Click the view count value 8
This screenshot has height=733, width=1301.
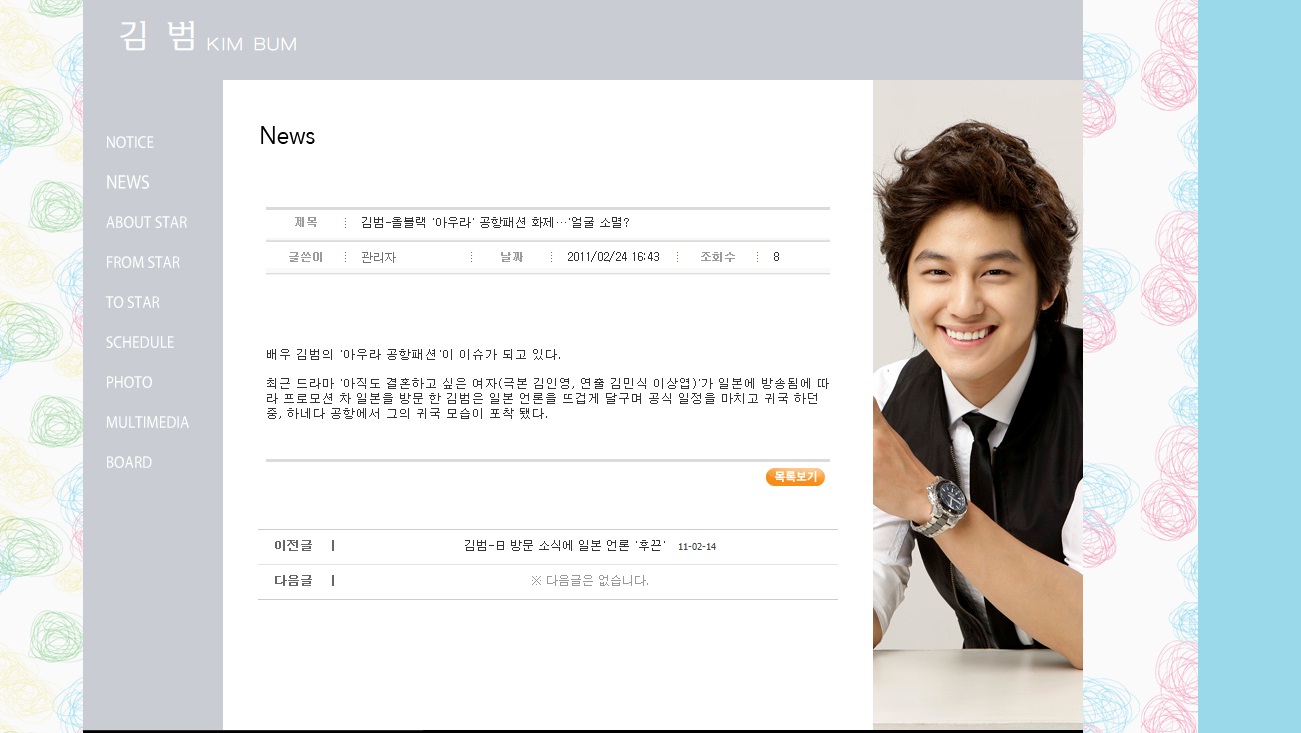(776, 257)
